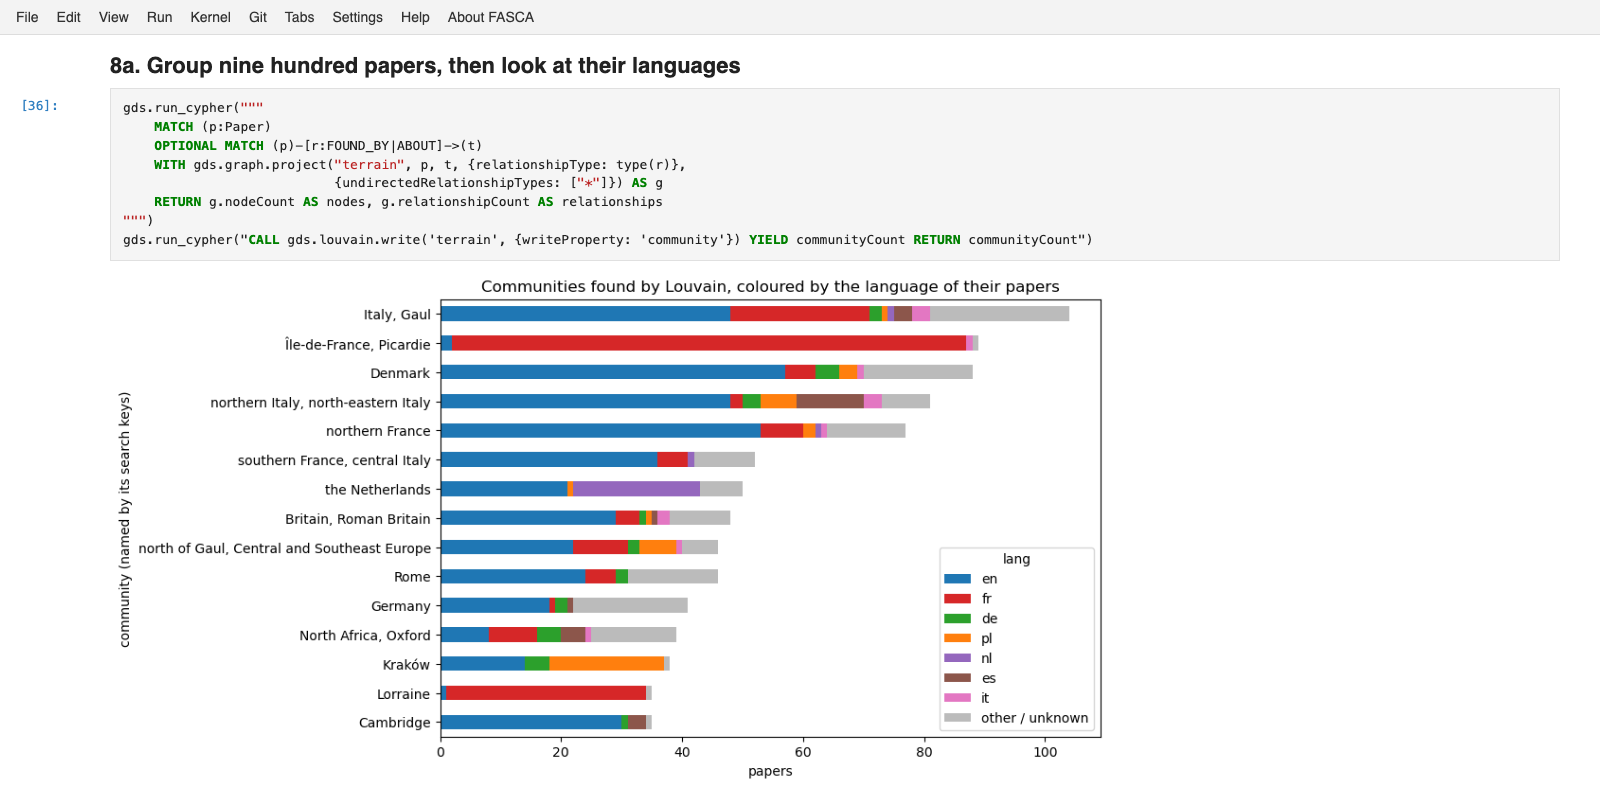Click the y-axis title 'community (named by its search keys)'
The height and width of the screenshot is (800, 1600).
point(125,519)
